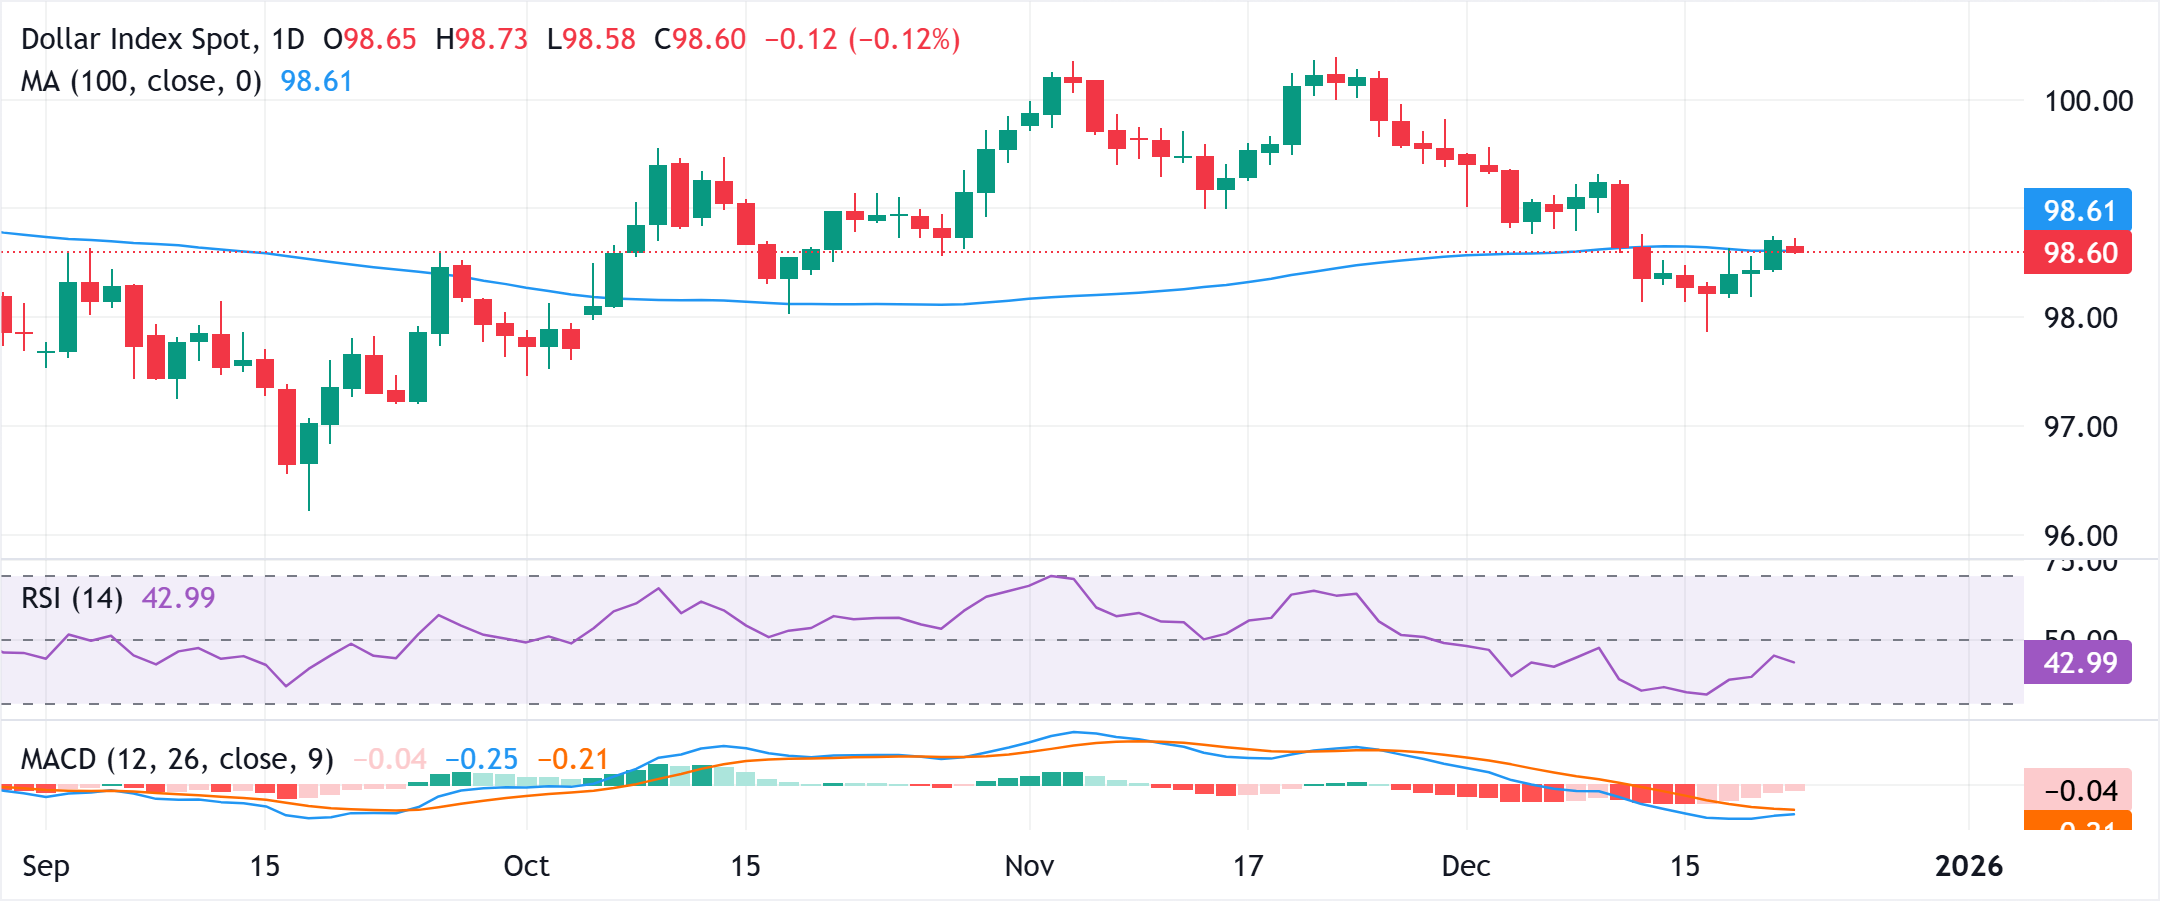Screen dimensions: 2160x901
Task: Select the Nov date on the time axis
Action: 1029,865
